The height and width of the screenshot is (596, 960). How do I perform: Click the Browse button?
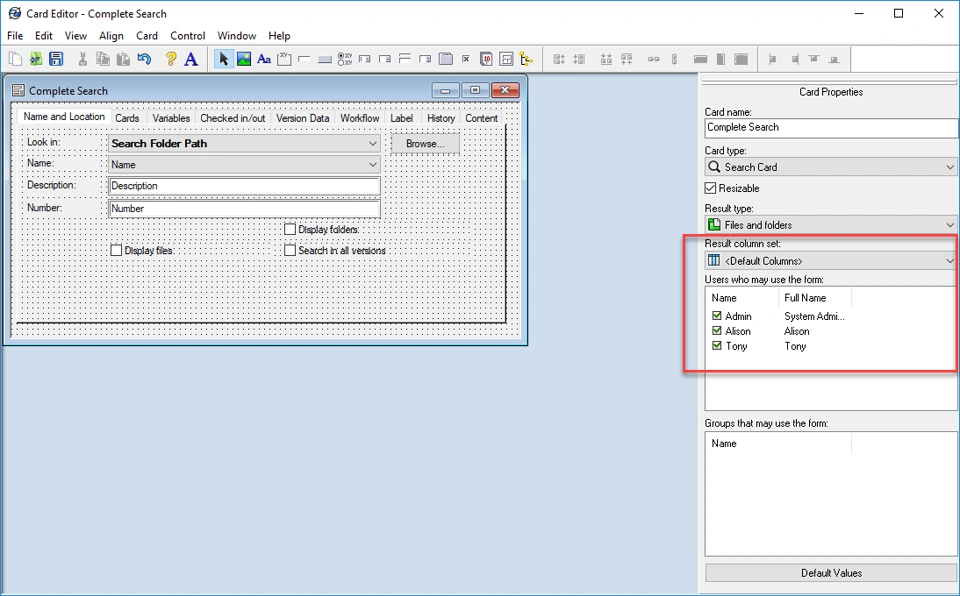click(424, 143)
